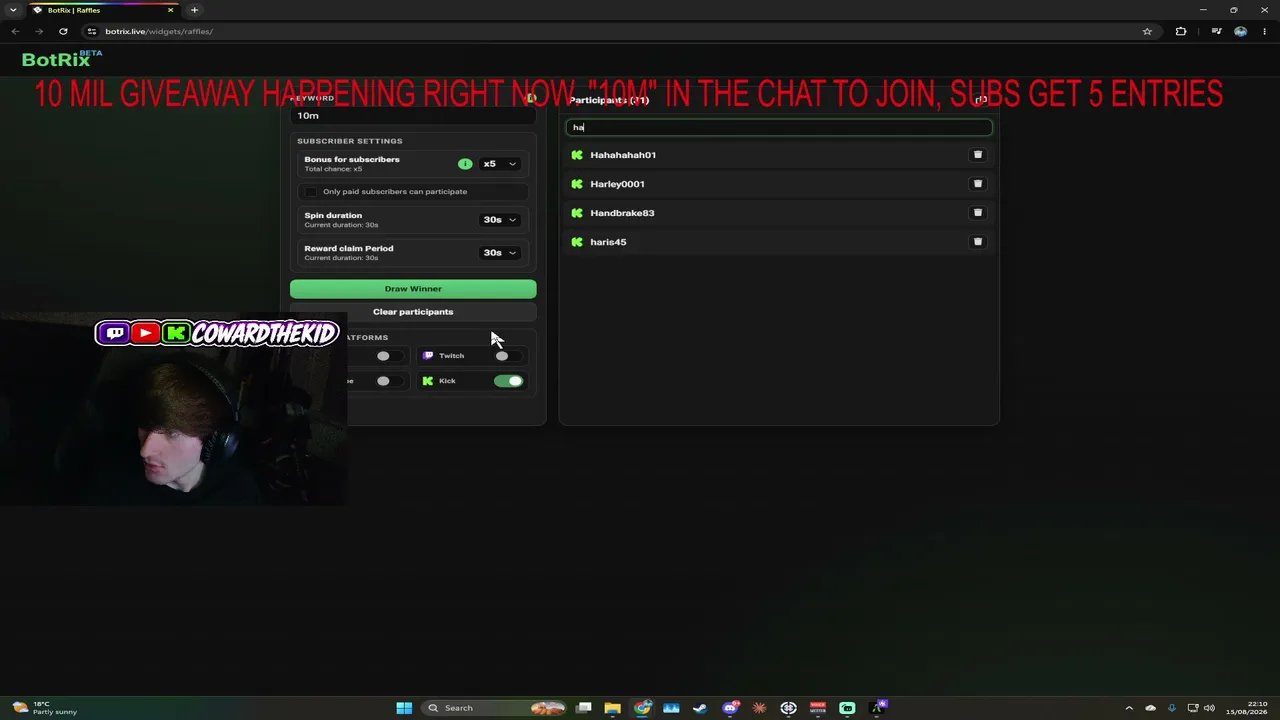Click the Spin duration label

(333, 216)
